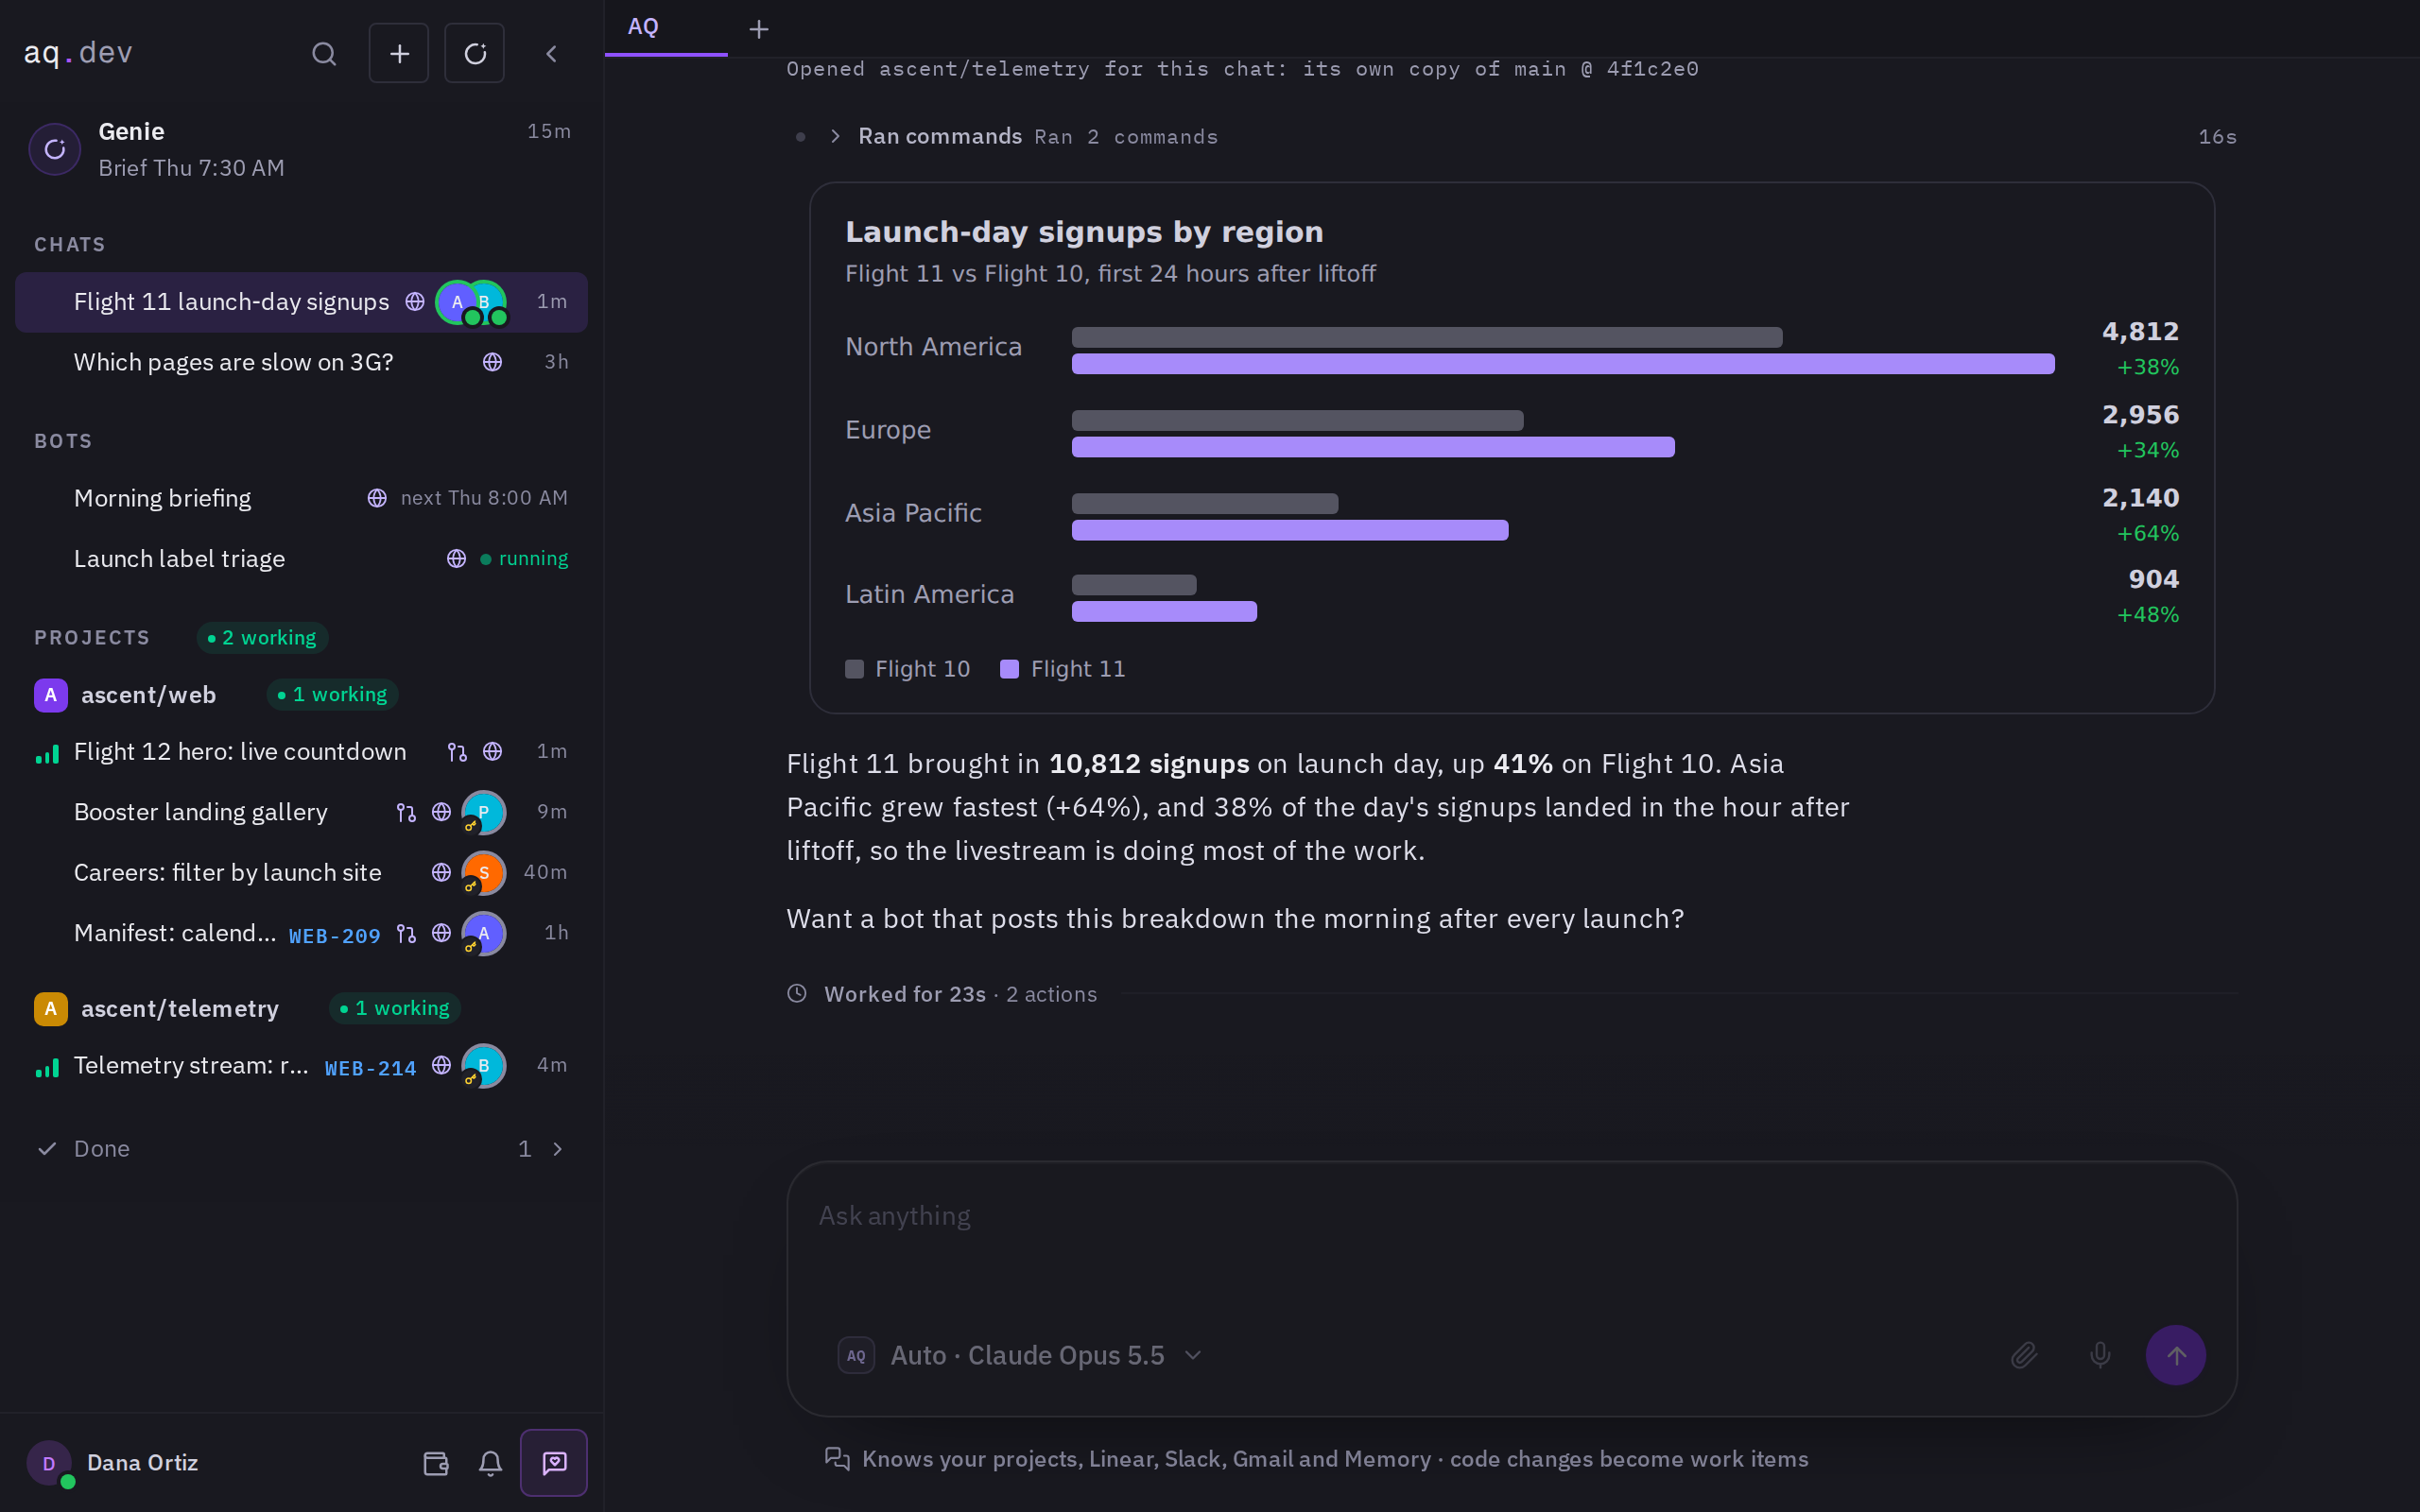Screen dimensions: 2420x1512
Task: Open the Which pages are slow on 3G? chat
Action: coord(301,362)
